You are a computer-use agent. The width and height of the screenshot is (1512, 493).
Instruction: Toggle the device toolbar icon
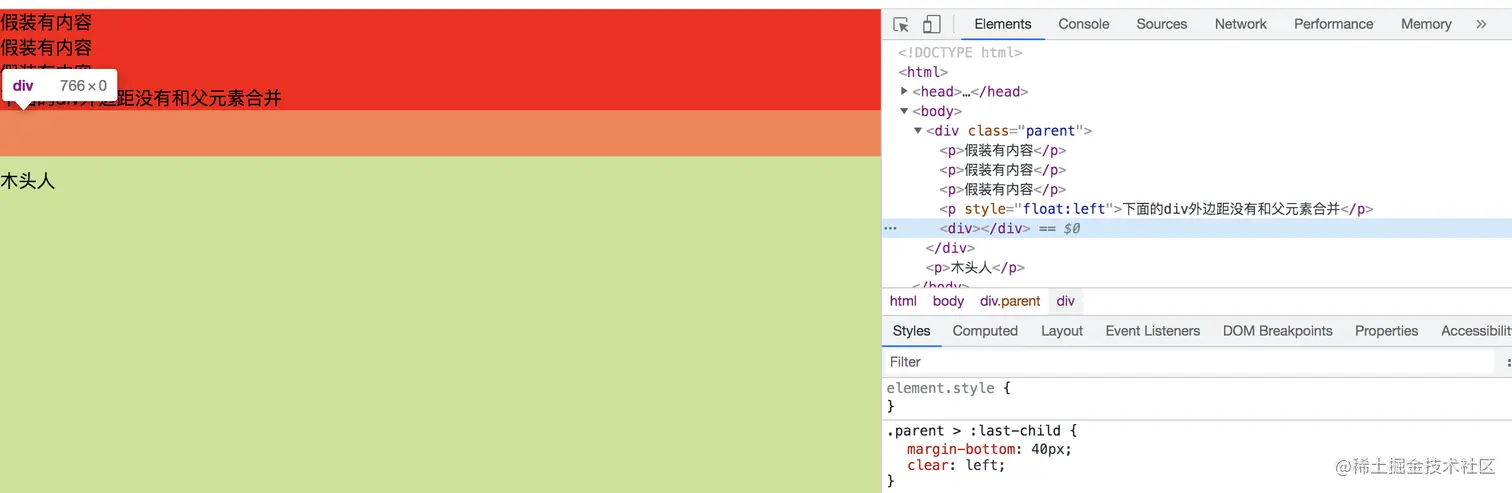tap(931, 24)
